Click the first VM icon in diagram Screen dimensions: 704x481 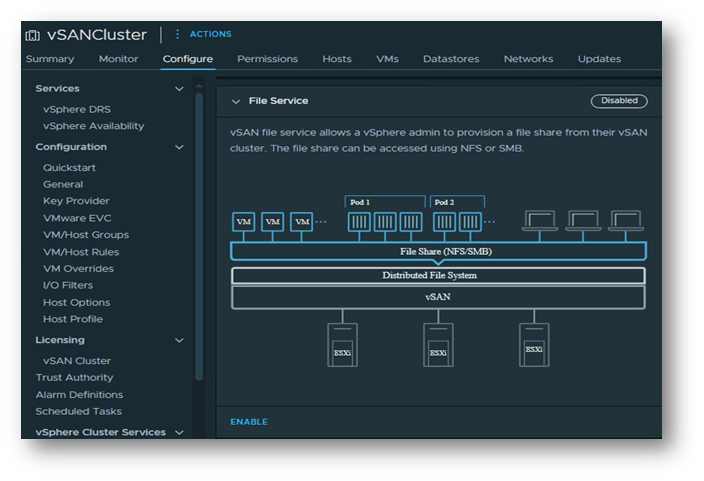[244, 222]
